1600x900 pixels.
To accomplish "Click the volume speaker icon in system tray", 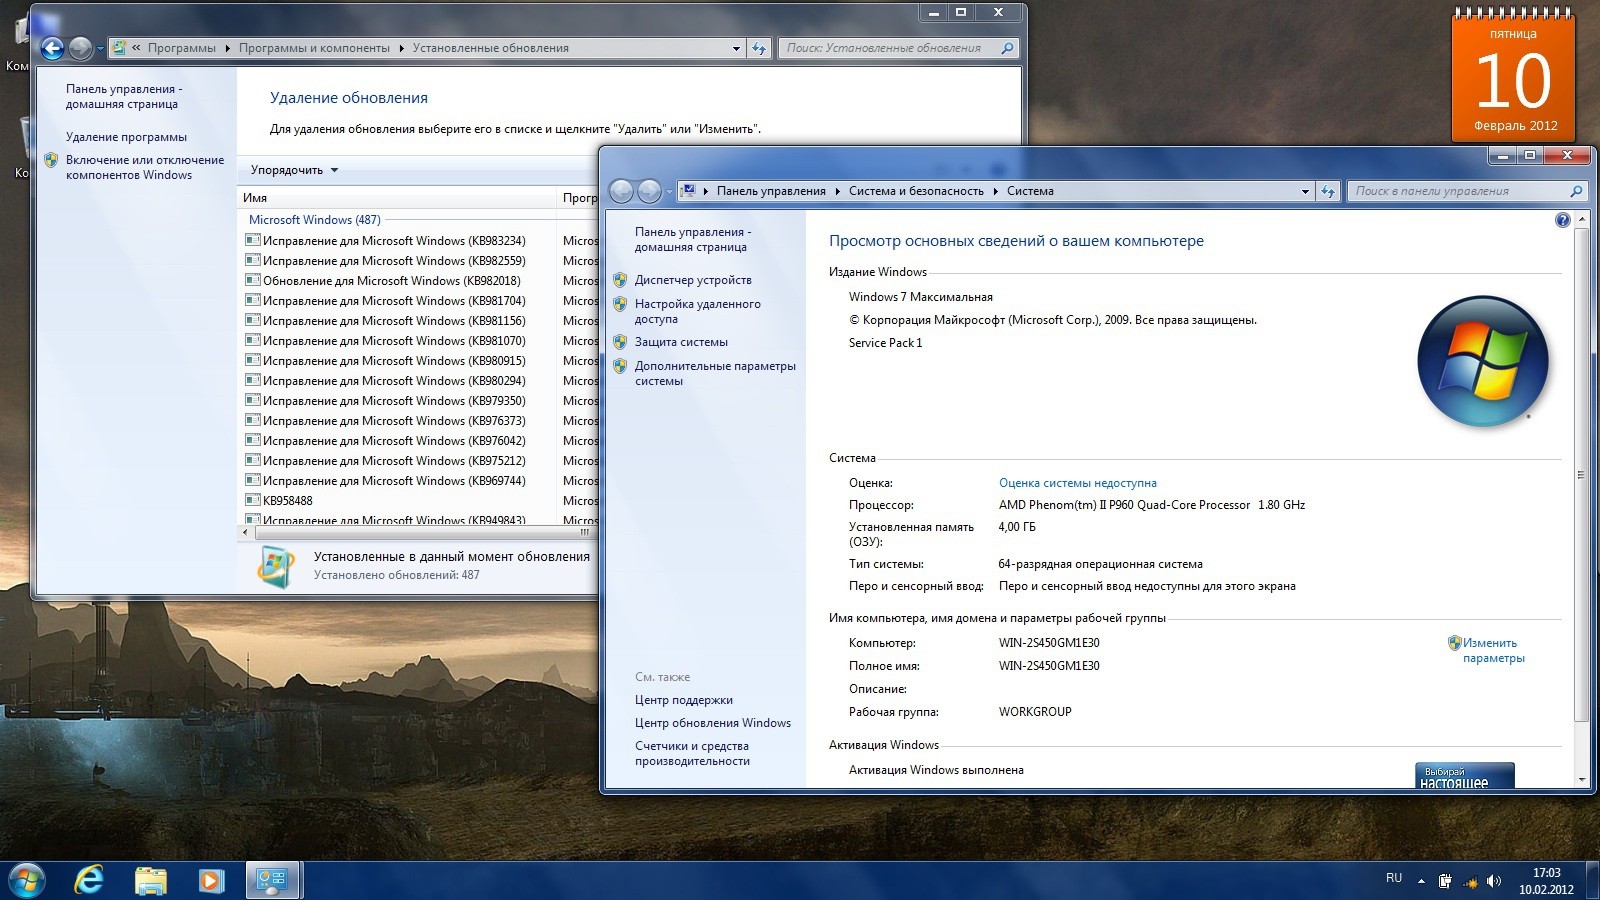I will [1494, 881].
